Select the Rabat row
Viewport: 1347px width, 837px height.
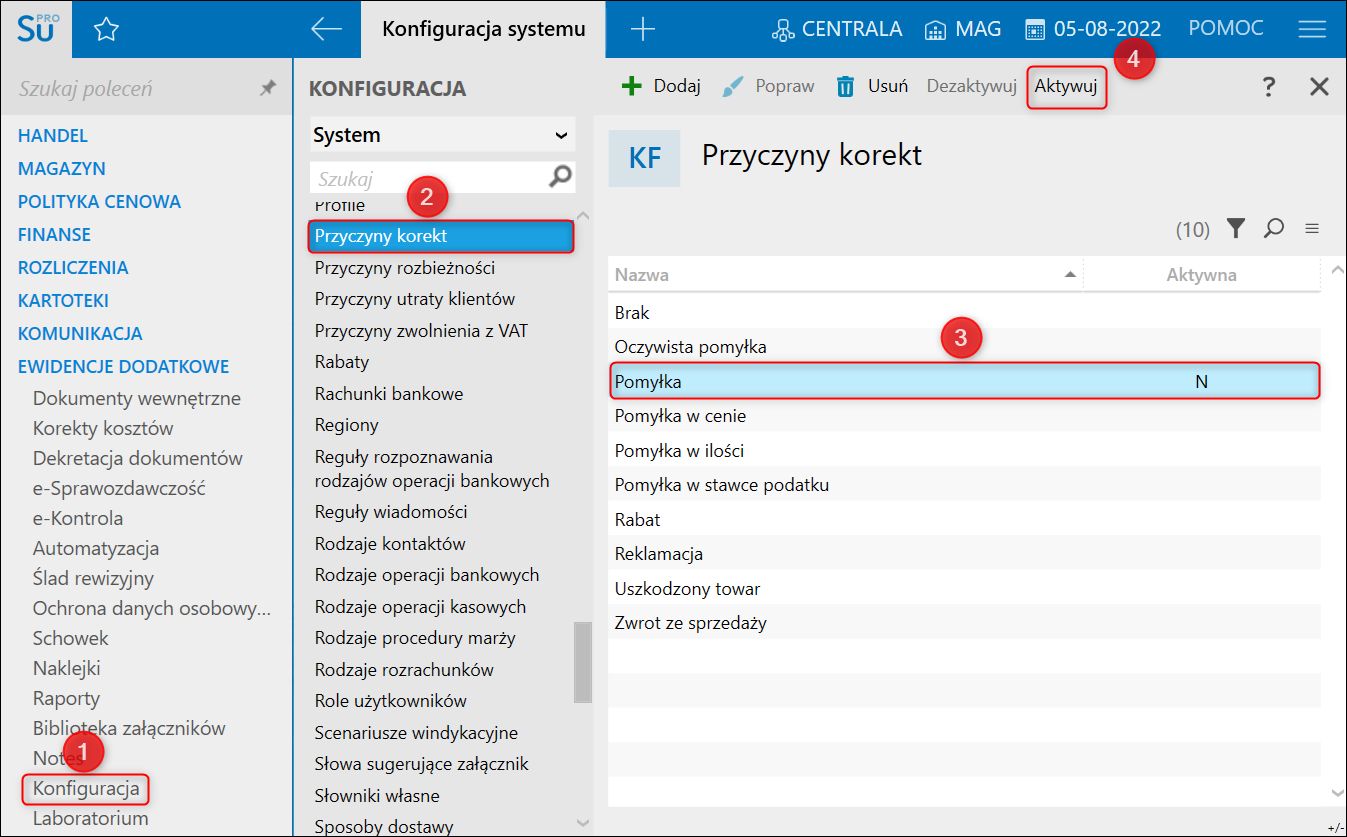click(x=965, y=520)
